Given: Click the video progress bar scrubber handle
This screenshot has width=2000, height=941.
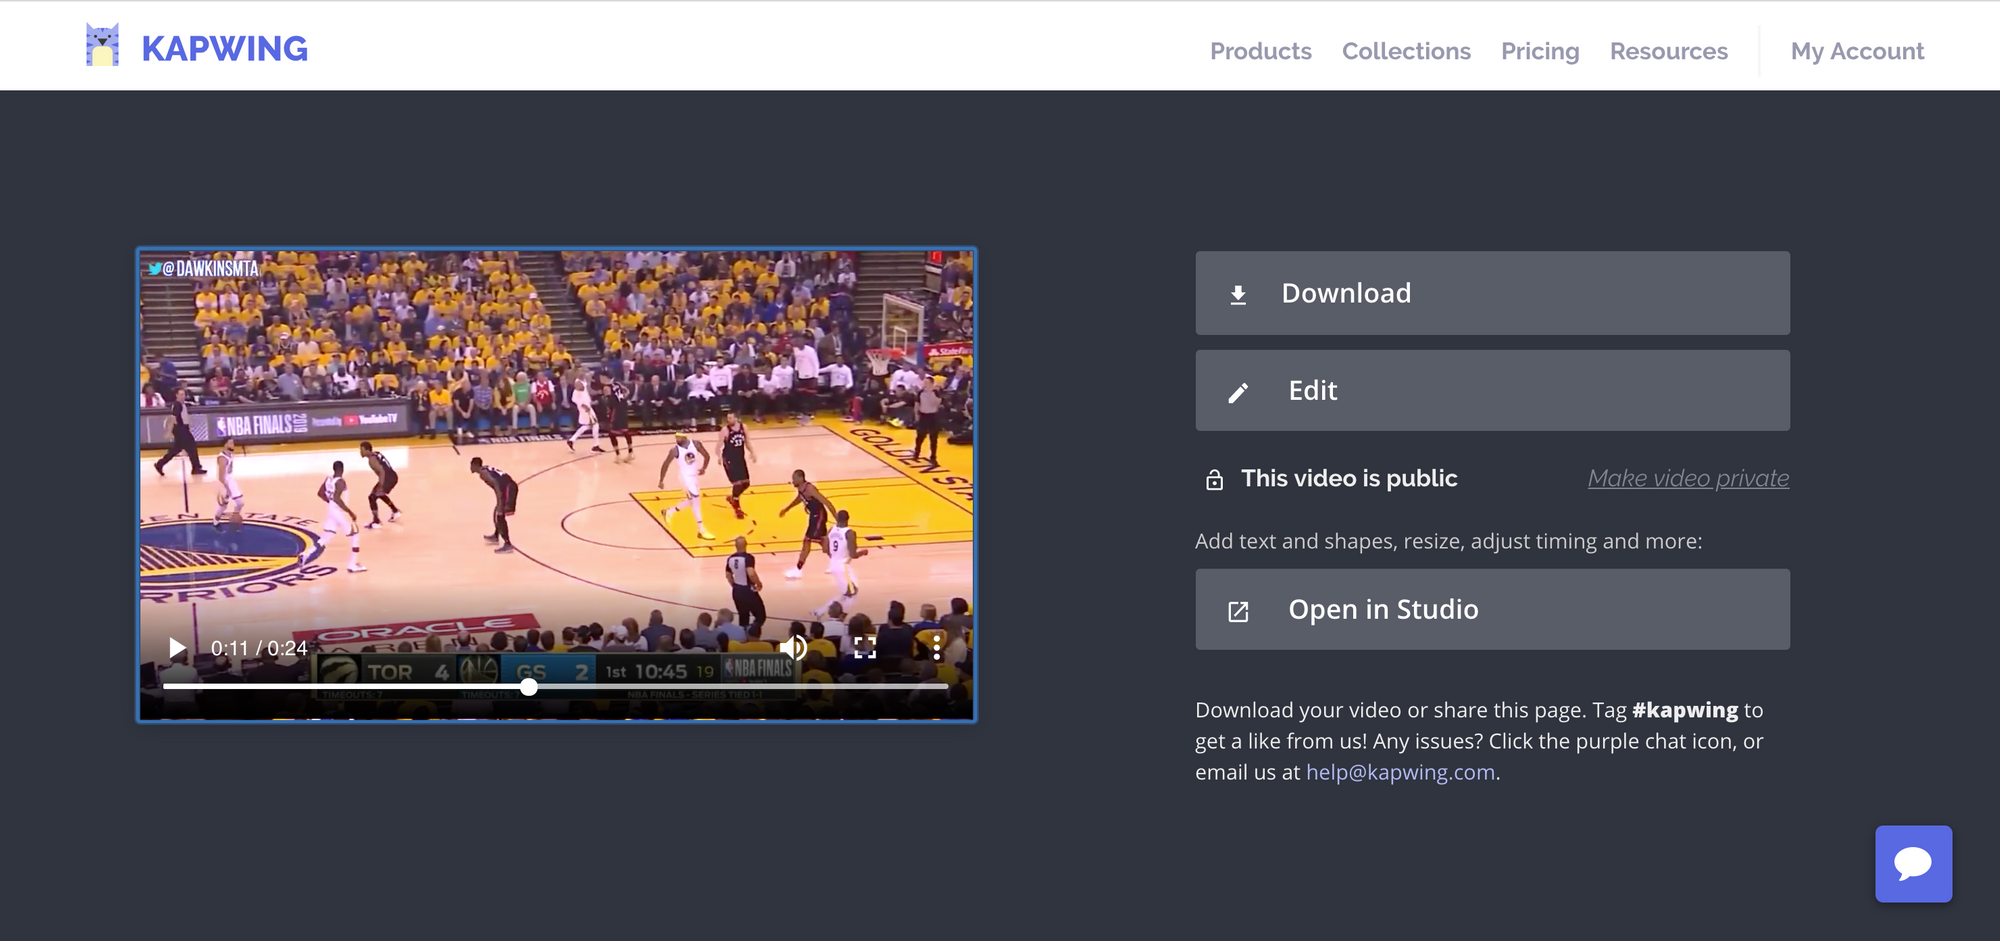Looking at the screenshot, I should click(x=529, y=687).
